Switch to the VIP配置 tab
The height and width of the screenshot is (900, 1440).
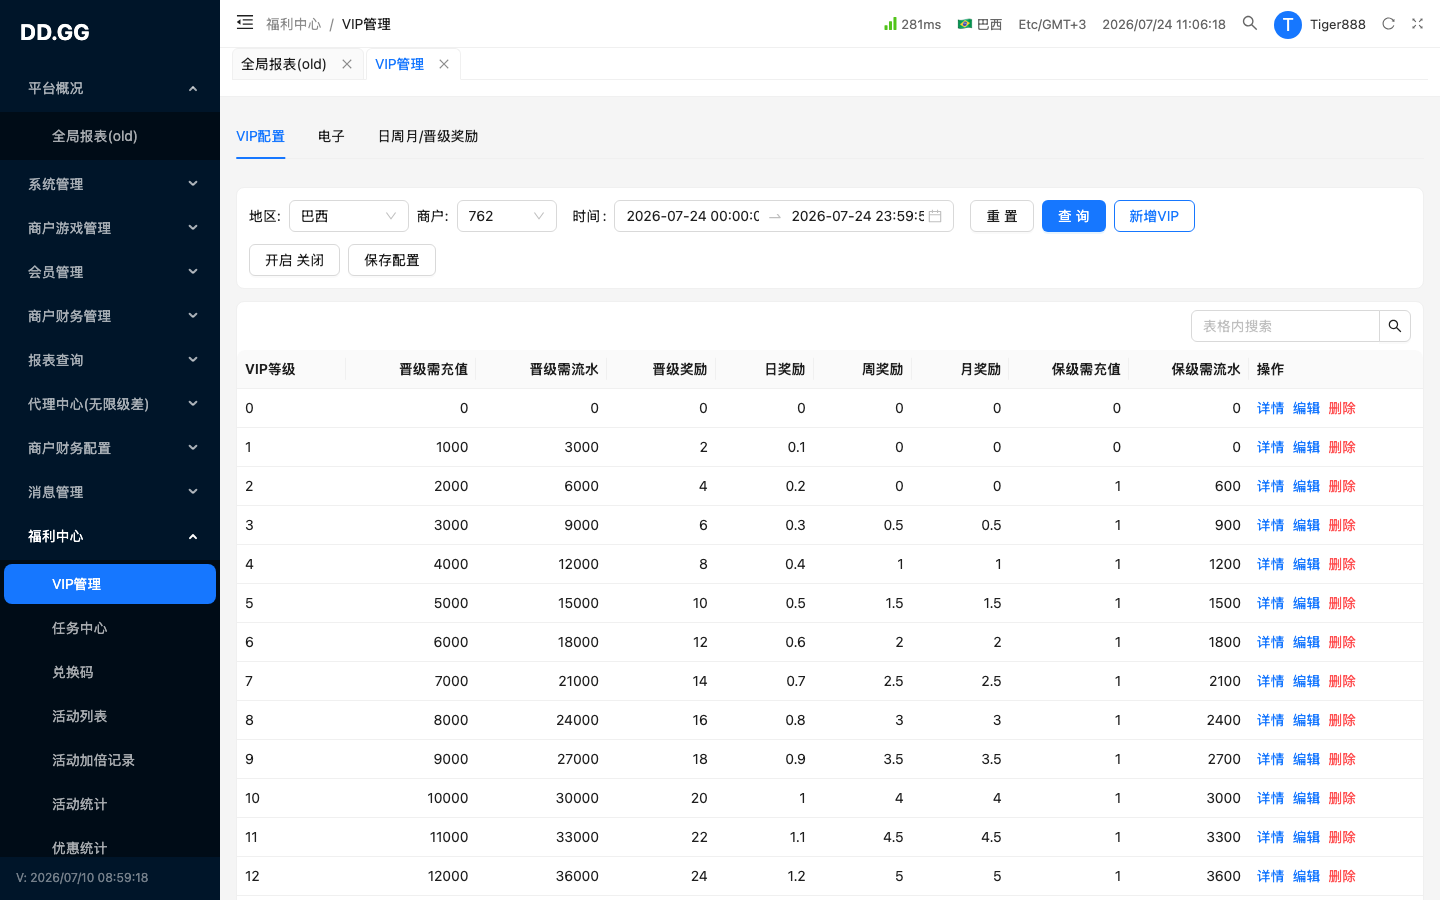pos(260,136)
